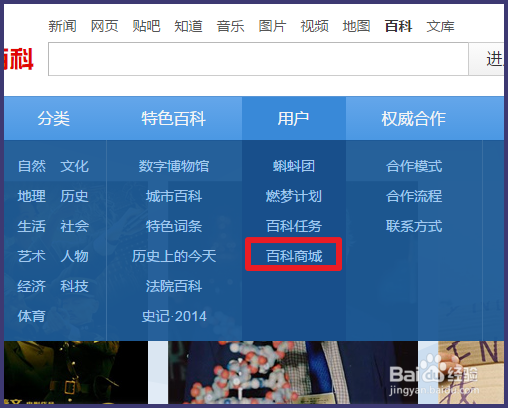Open 文库 in the top navigation
This screenshot has height=408, width=508.
click(440, 26)
